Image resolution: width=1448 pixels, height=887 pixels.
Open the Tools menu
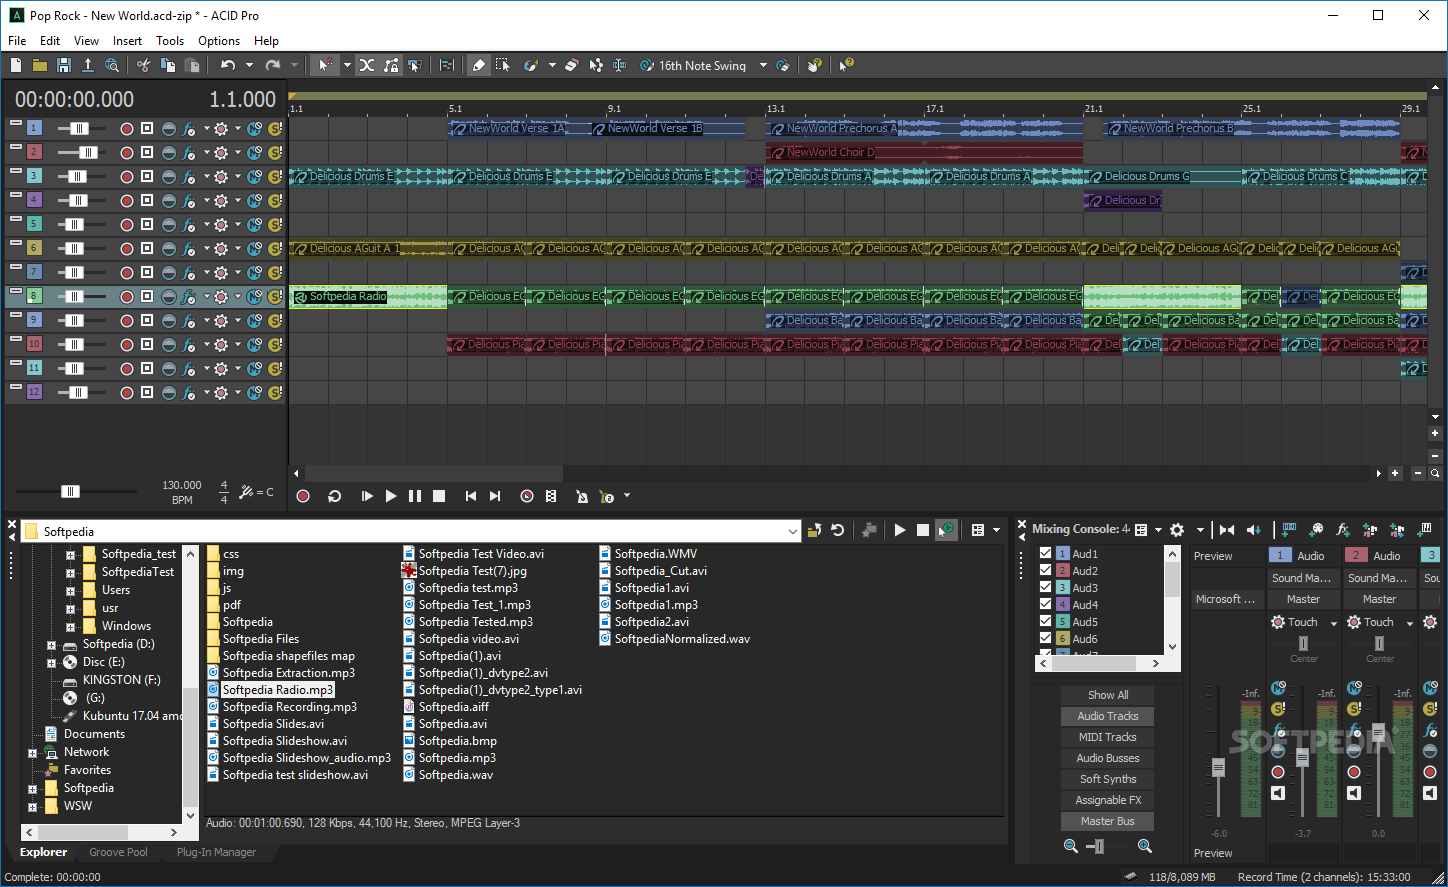click(170, 41)
